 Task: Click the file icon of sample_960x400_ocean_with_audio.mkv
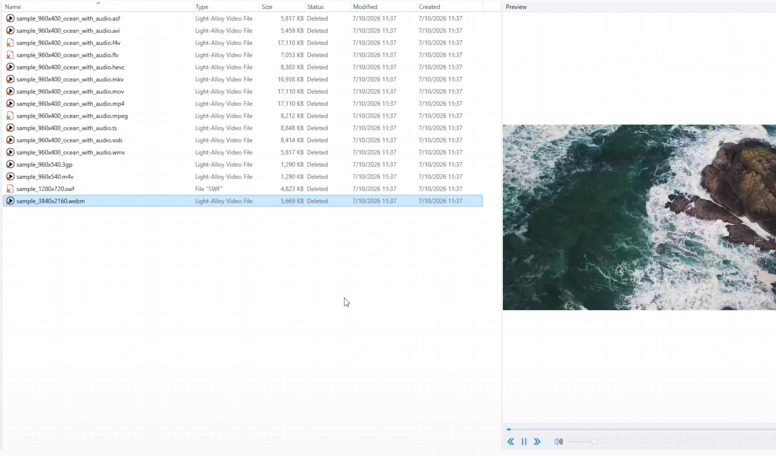(x=10, y=79)
